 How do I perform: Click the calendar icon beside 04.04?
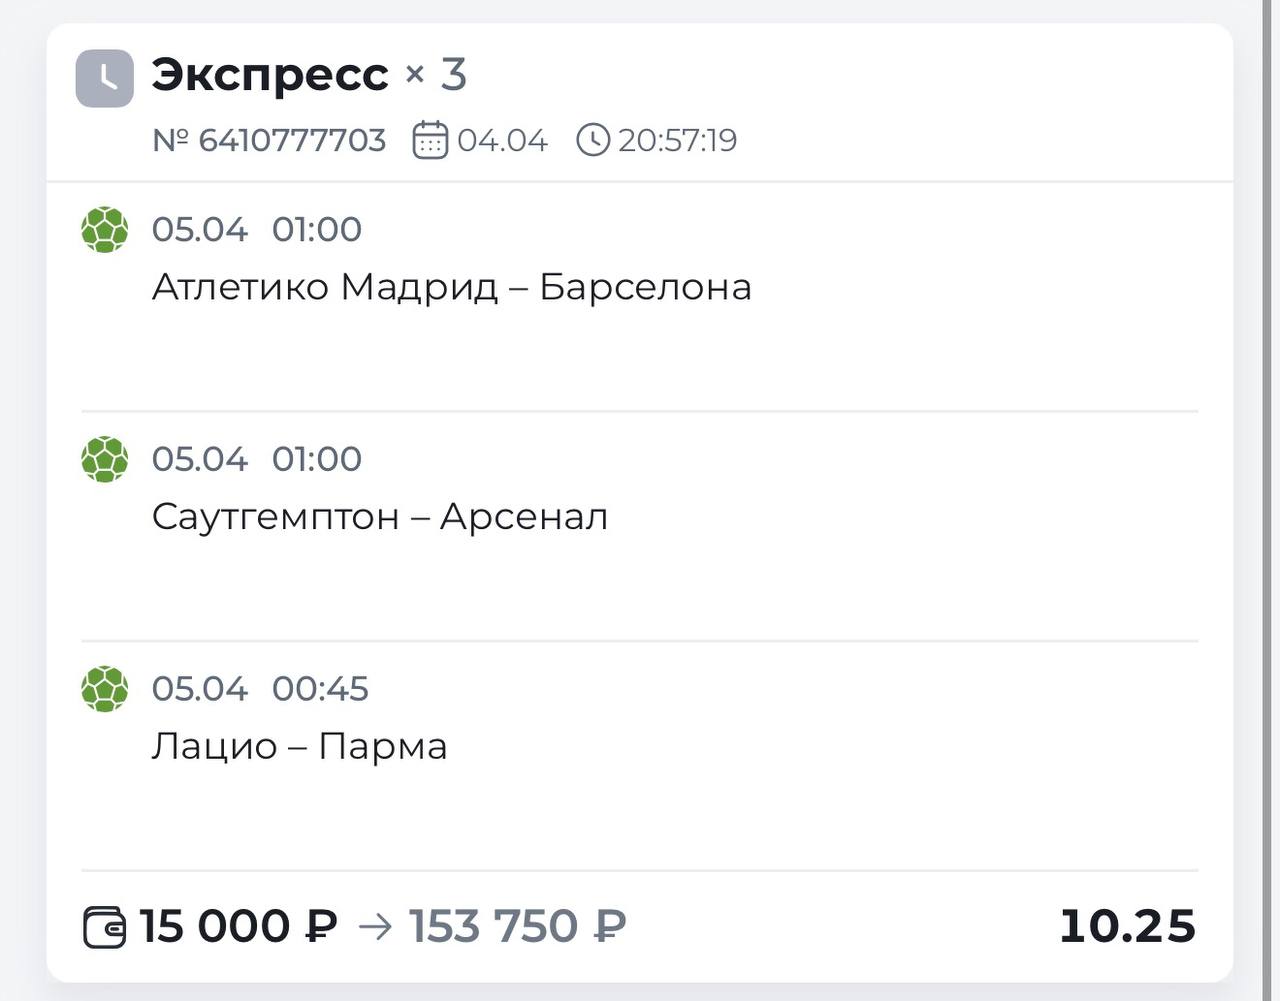430,140
